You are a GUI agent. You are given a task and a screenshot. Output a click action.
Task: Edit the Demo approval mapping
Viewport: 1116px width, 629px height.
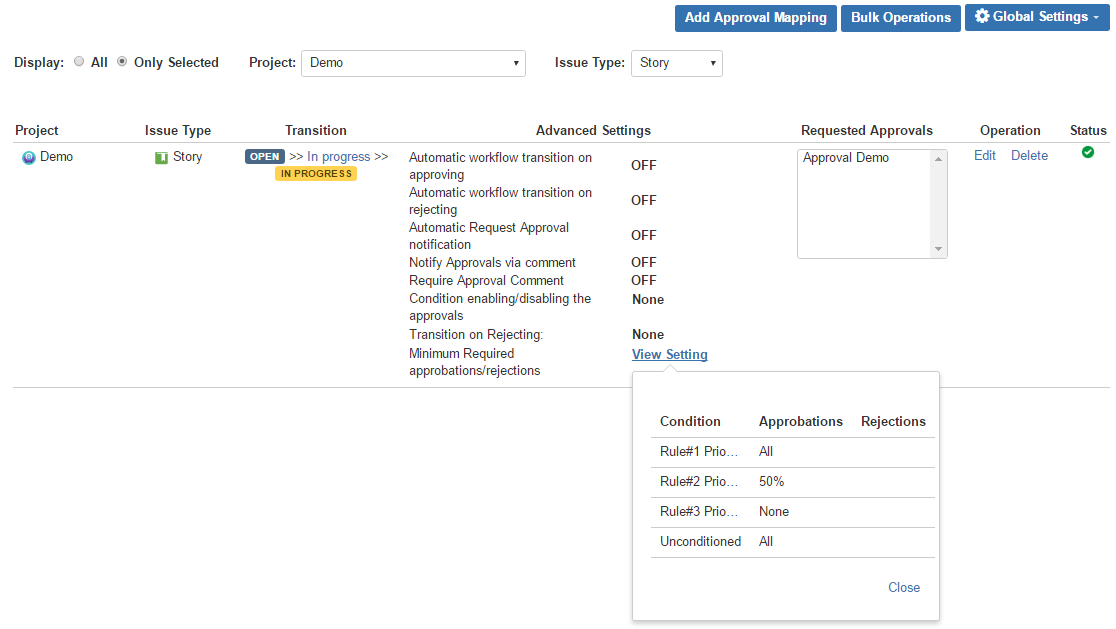tap(985, 156)
